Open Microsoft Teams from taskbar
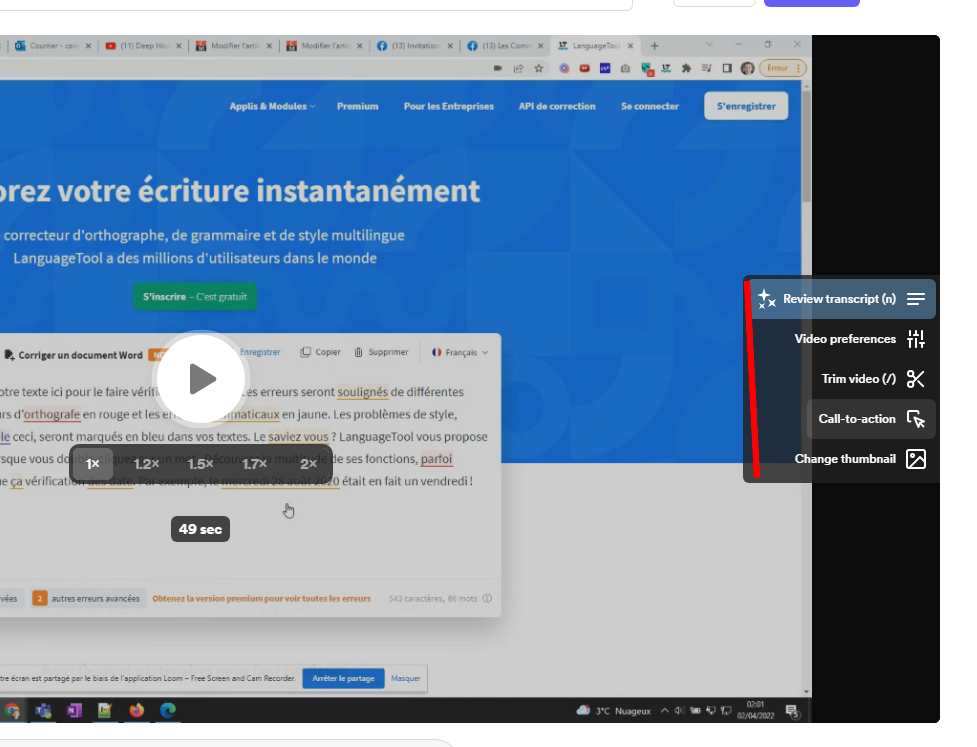The width and height of the screenshot is (977, 747). tap(43, 710)
